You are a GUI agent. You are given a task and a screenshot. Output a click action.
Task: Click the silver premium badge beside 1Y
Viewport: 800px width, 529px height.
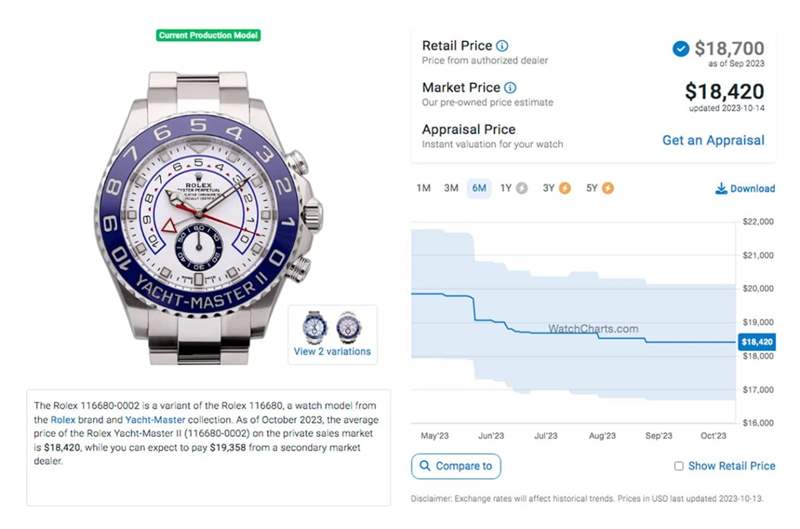(521, 188)
